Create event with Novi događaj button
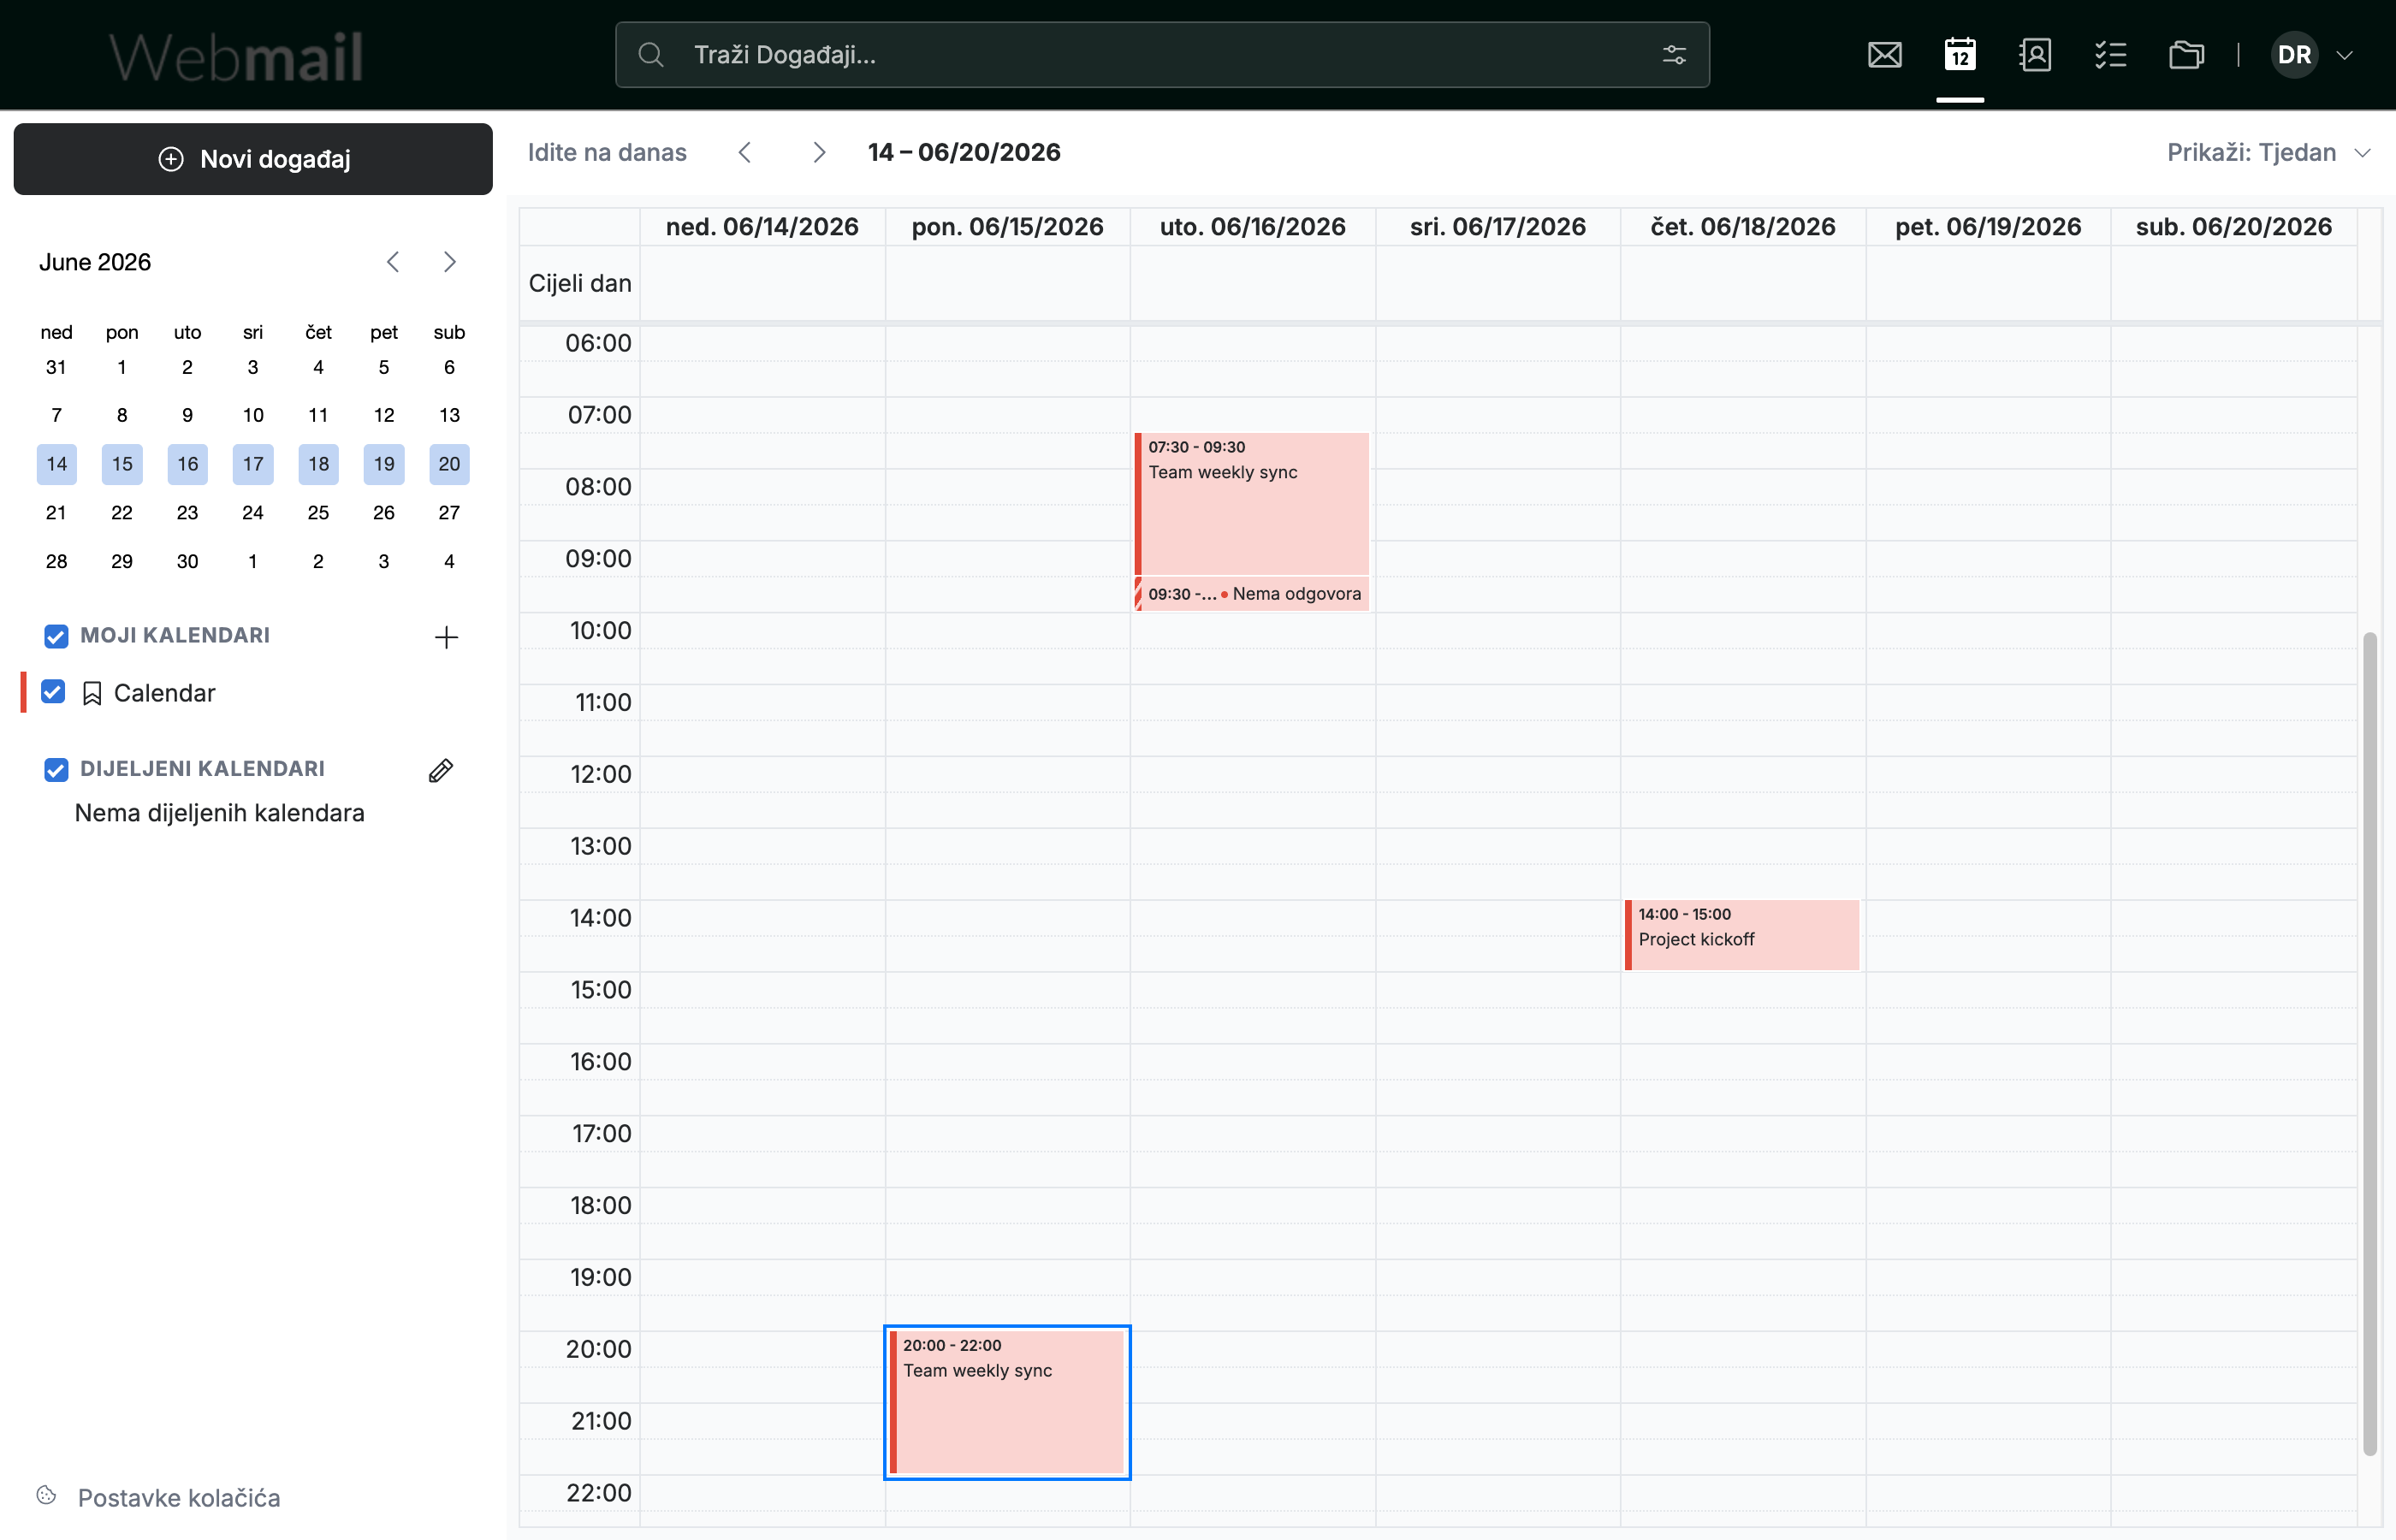Screen dimensions: 2396x1540 point(253,159)
